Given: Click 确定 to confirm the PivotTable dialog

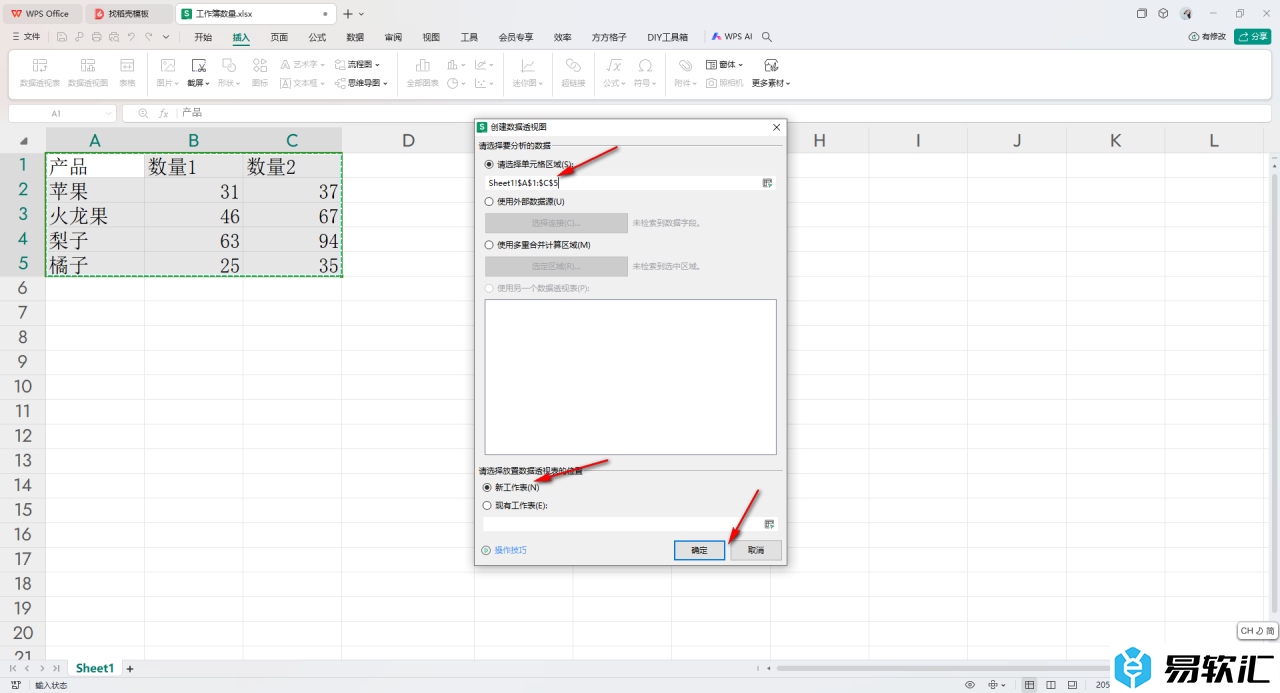Looking at the screenshot, I should coord(699,550).
